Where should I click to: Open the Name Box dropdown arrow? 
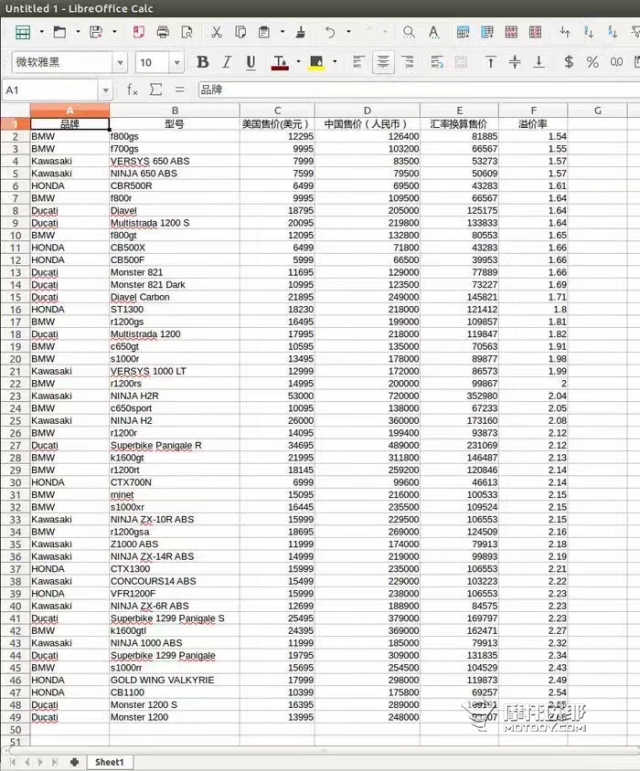tap(105, 90)
